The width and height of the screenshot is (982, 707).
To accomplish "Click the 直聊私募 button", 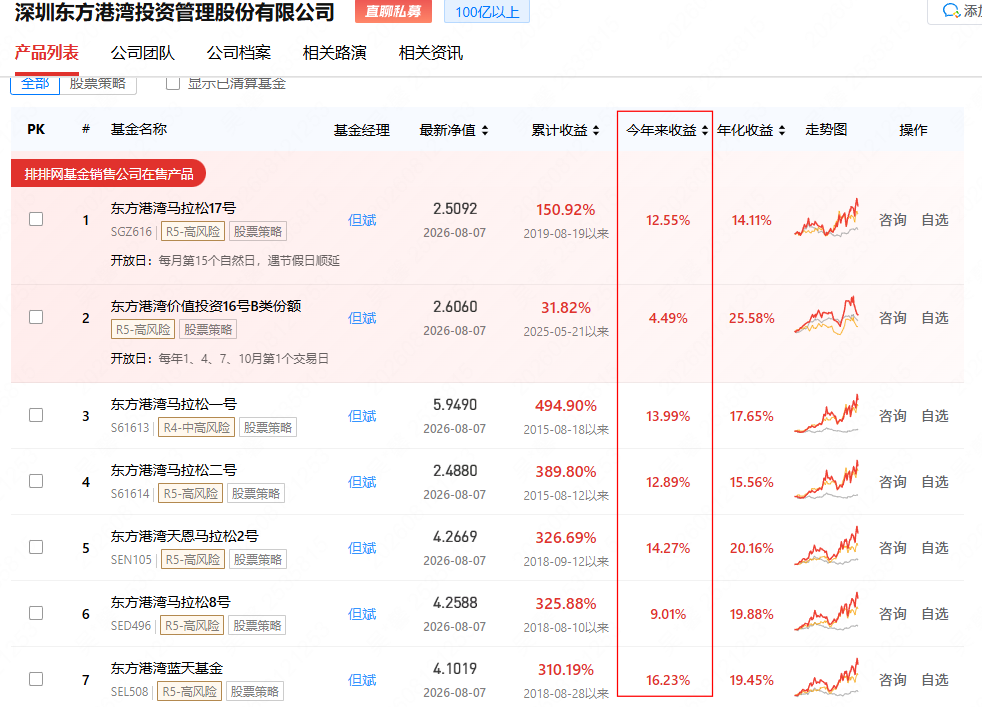I will [393, 11].
